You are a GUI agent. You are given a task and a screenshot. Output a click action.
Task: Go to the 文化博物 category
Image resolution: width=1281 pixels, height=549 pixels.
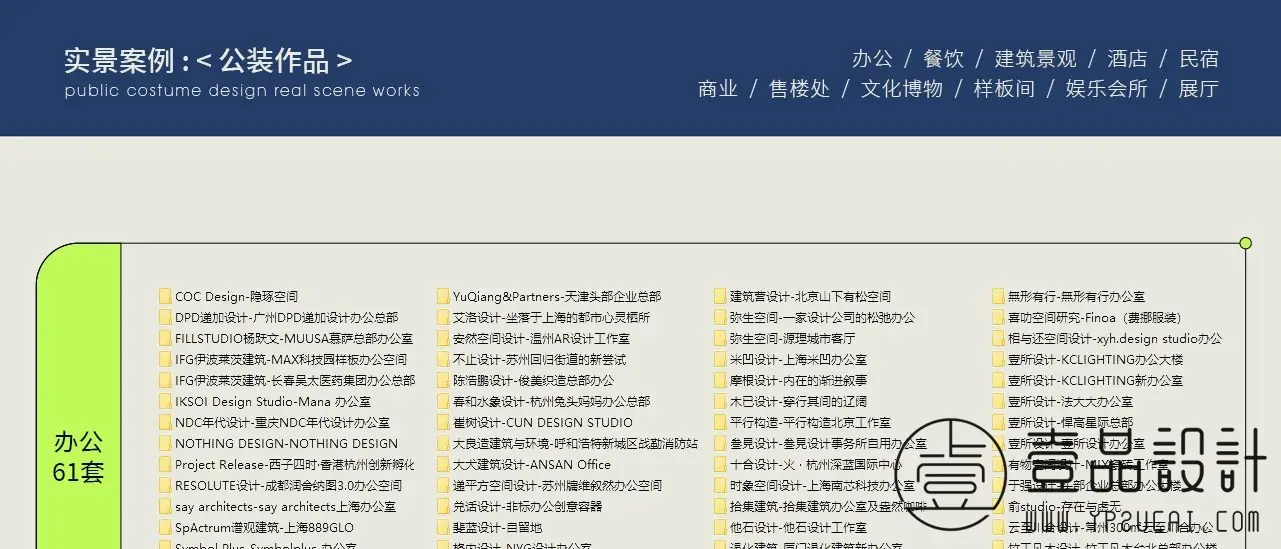tap(902, 89)
